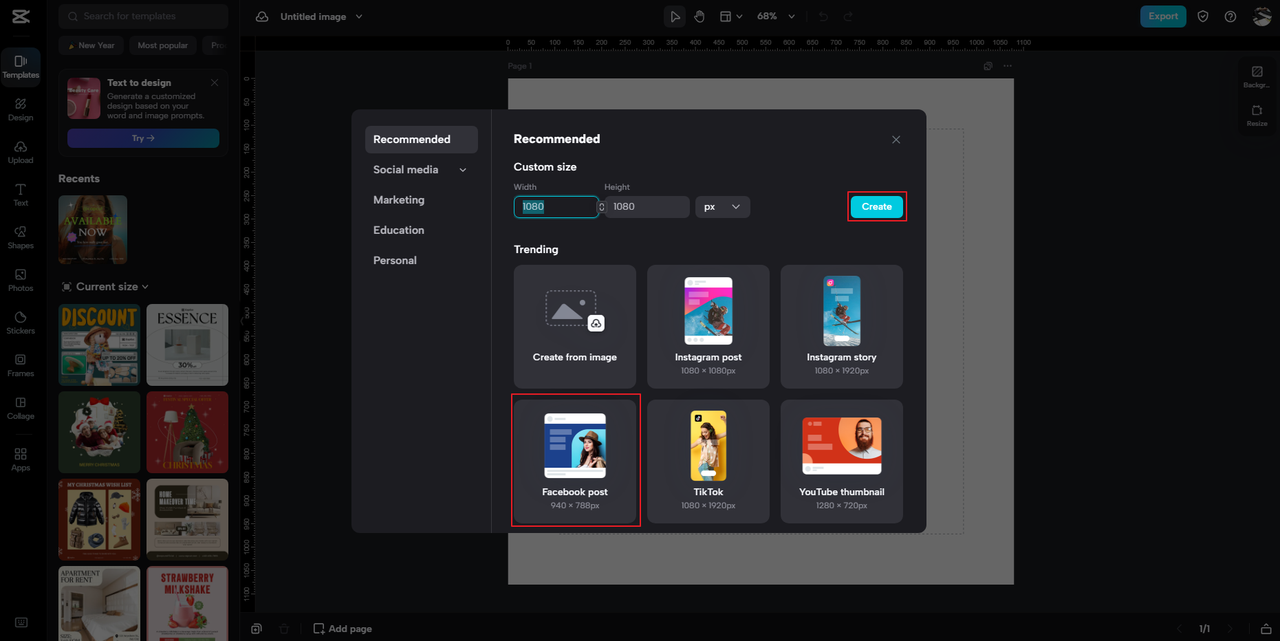The height and width of the screenshot is (641, 1280).
Task: Click the Search for templates field
Action: pos(143,16)
